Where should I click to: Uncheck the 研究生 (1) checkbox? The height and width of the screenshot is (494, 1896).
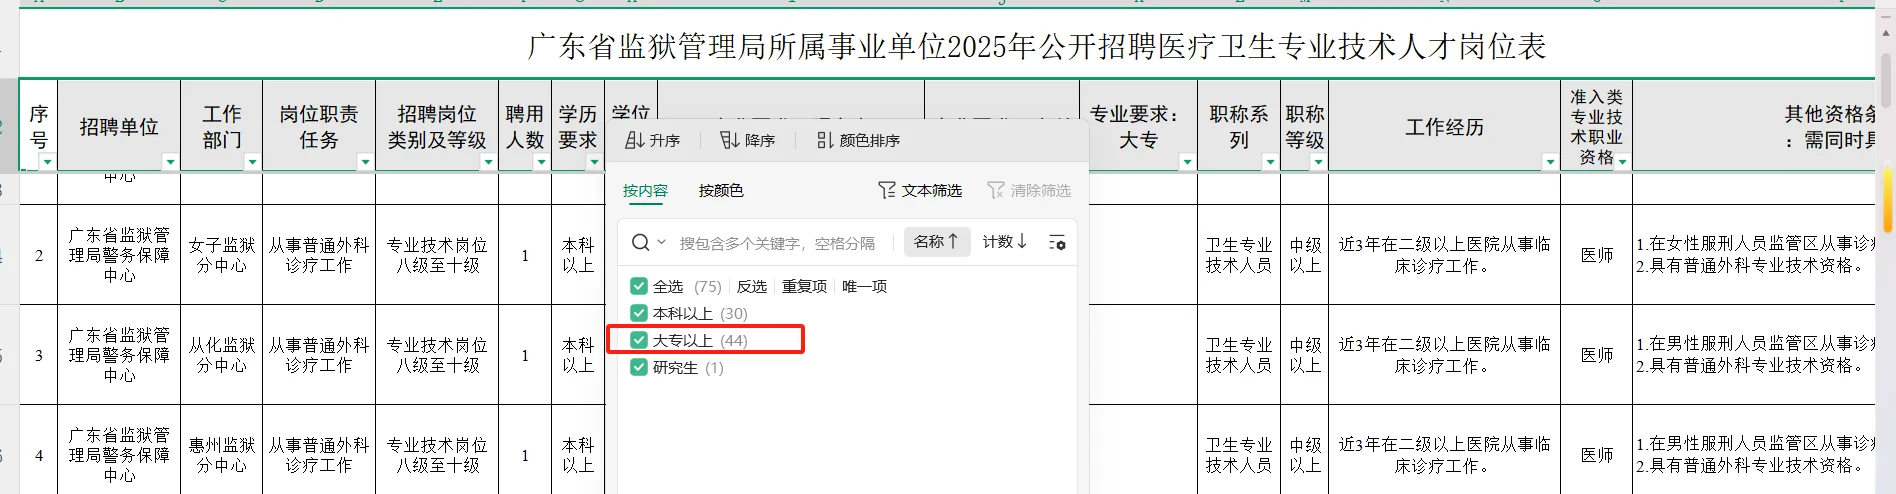coord(639,367)
